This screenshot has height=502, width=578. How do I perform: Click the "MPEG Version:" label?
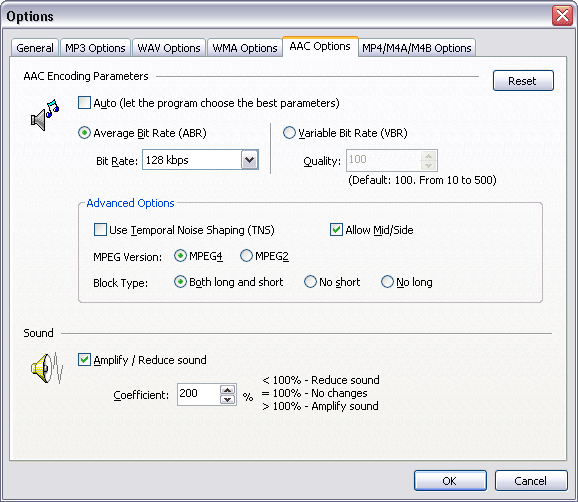point(128,257)
